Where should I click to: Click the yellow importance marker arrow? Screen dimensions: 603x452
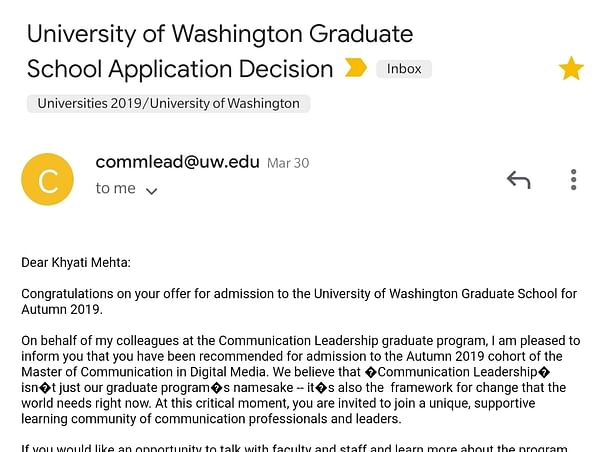356,68
